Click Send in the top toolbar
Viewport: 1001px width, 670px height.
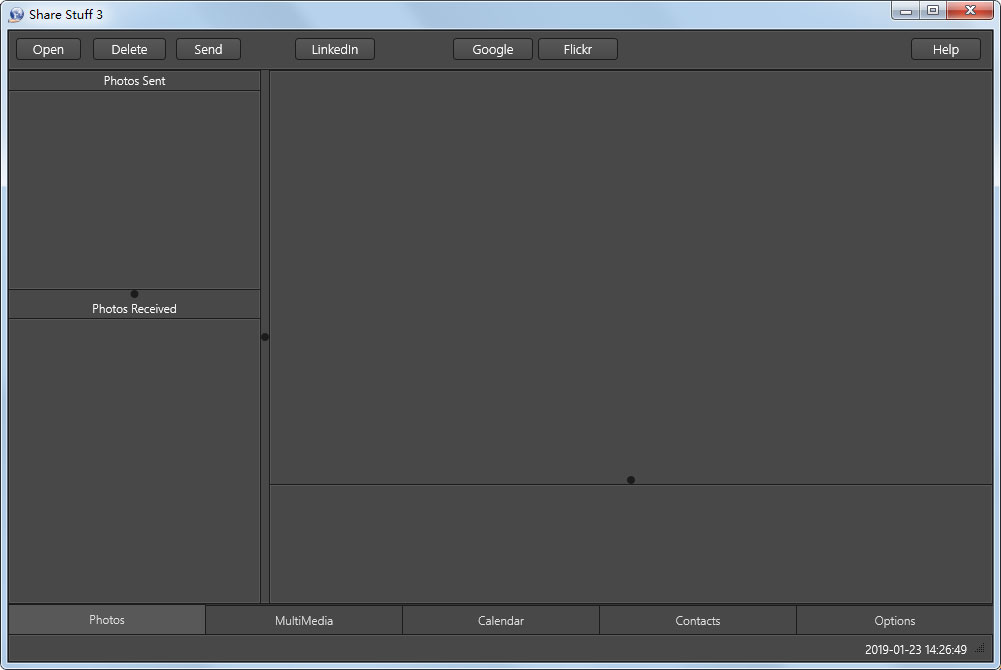pos(208,49)
